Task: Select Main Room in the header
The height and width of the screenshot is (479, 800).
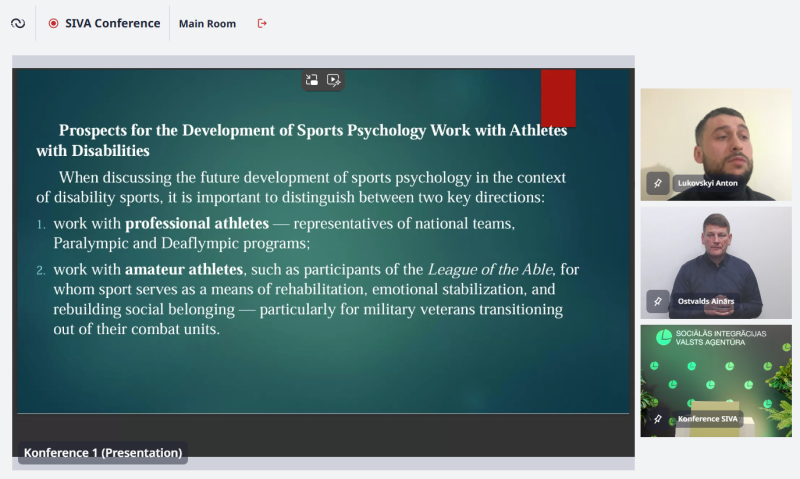Action: (207, 23)
